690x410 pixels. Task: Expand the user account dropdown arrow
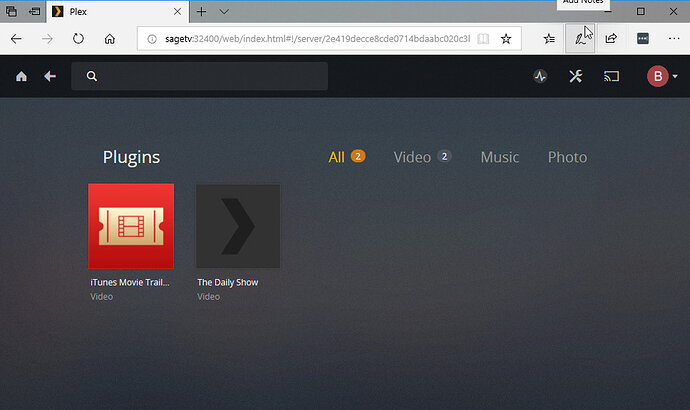pos(675,77)
